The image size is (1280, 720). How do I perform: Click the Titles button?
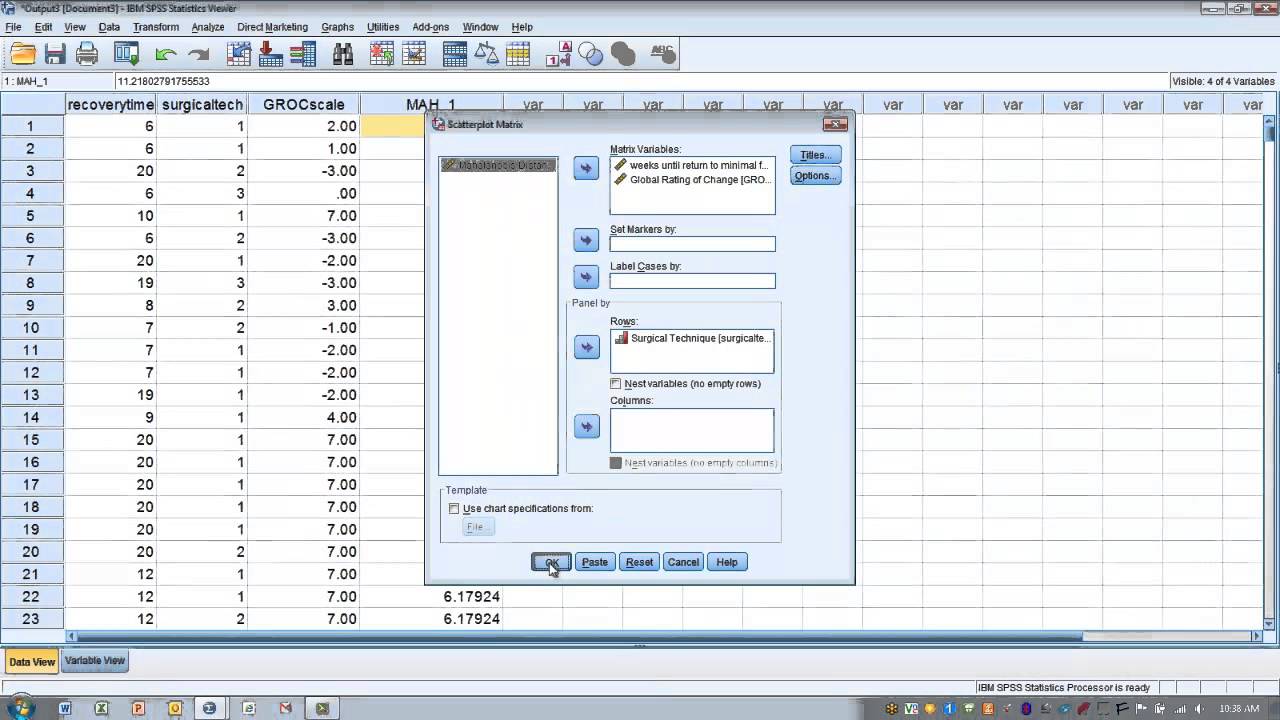pos(815,155)
